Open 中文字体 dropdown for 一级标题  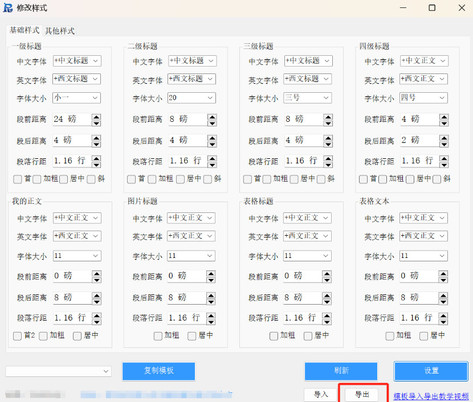(77, 61)
